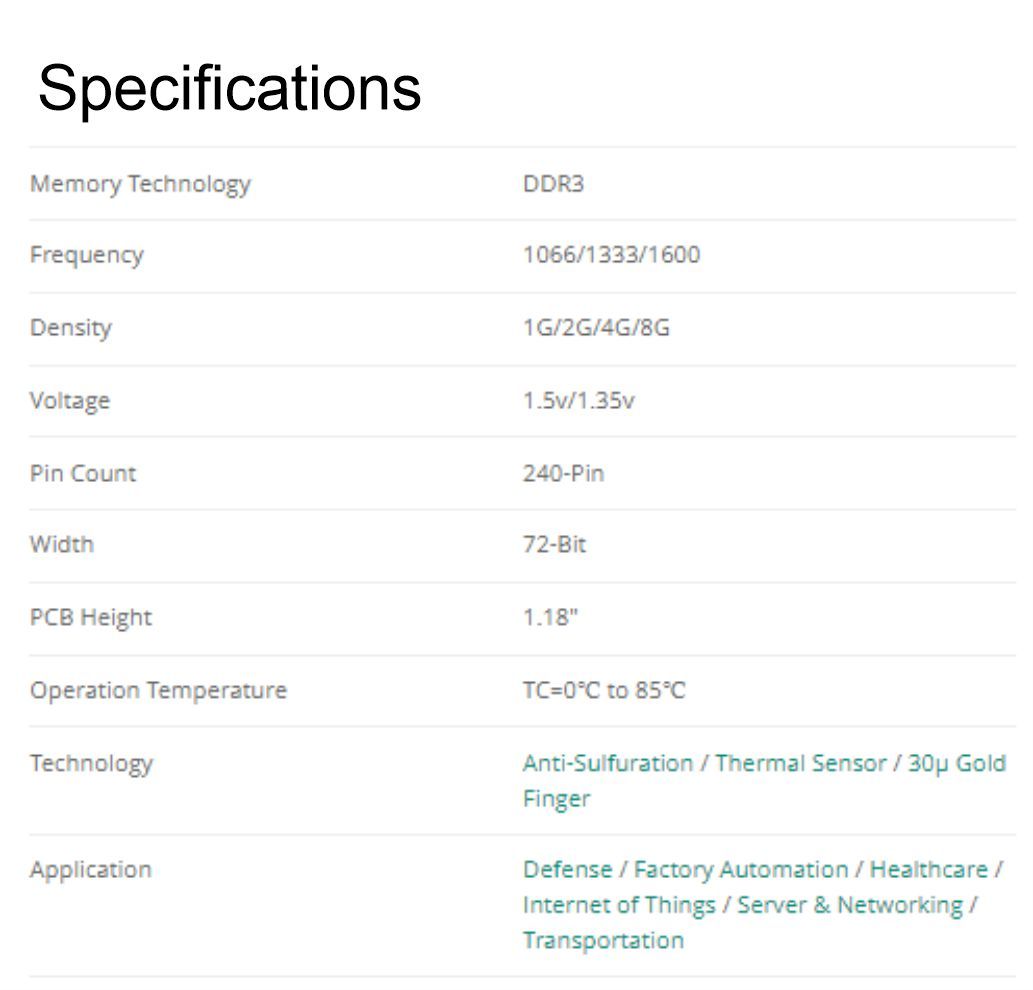1033x990 pixels.
Task: Click the DDR3 value text
Action: coord(553,184)
